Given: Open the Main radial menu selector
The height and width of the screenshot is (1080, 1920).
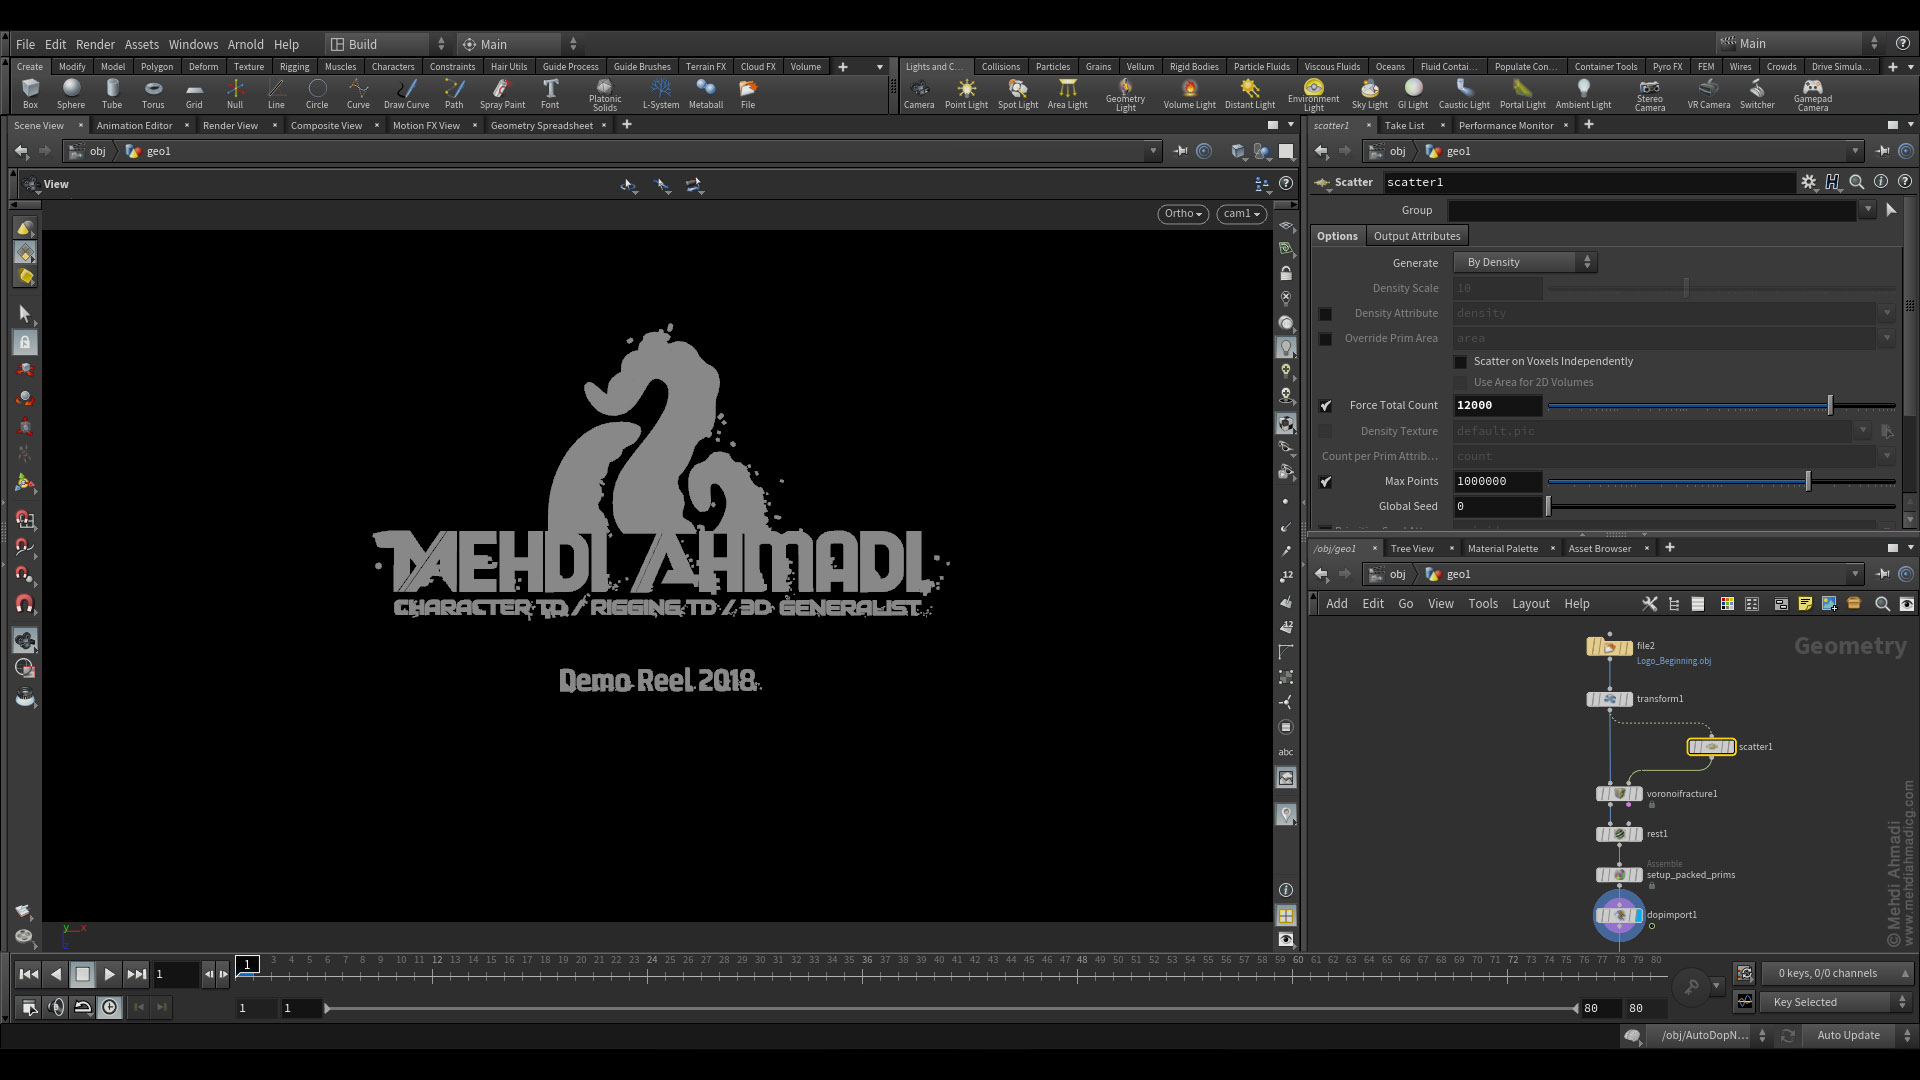Looking at the screenshot, I should pyautogui.click(x=518, y=44).
